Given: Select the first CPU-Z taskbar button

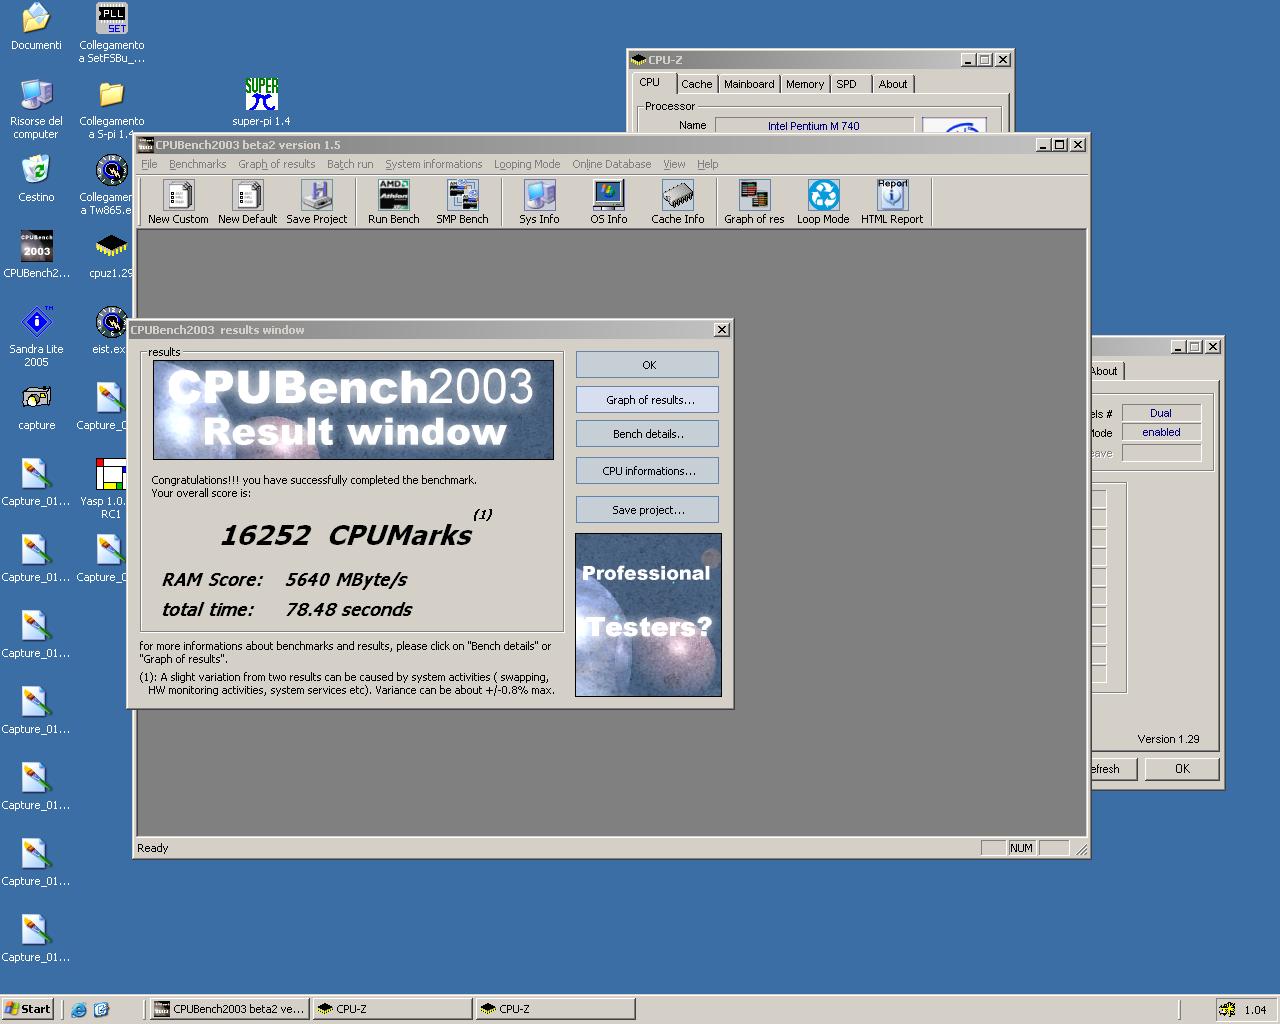Looking at the screenshot, I should click(392, 1009).
